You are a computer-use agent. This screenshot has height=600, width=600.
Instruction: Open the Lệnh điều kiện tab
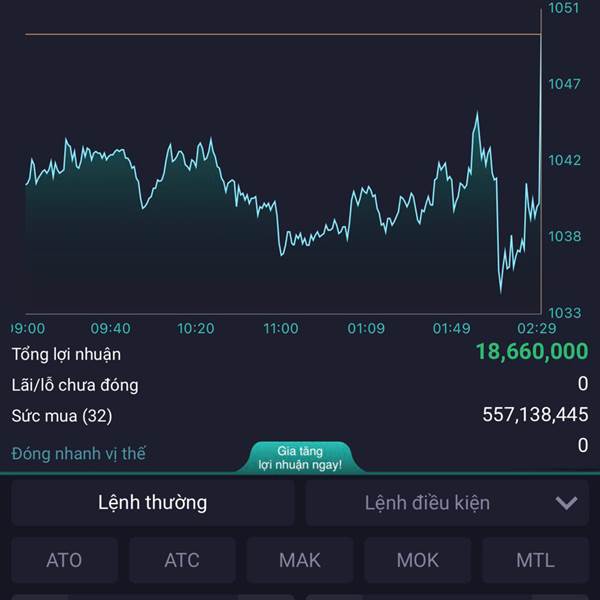tap(447, 503)
